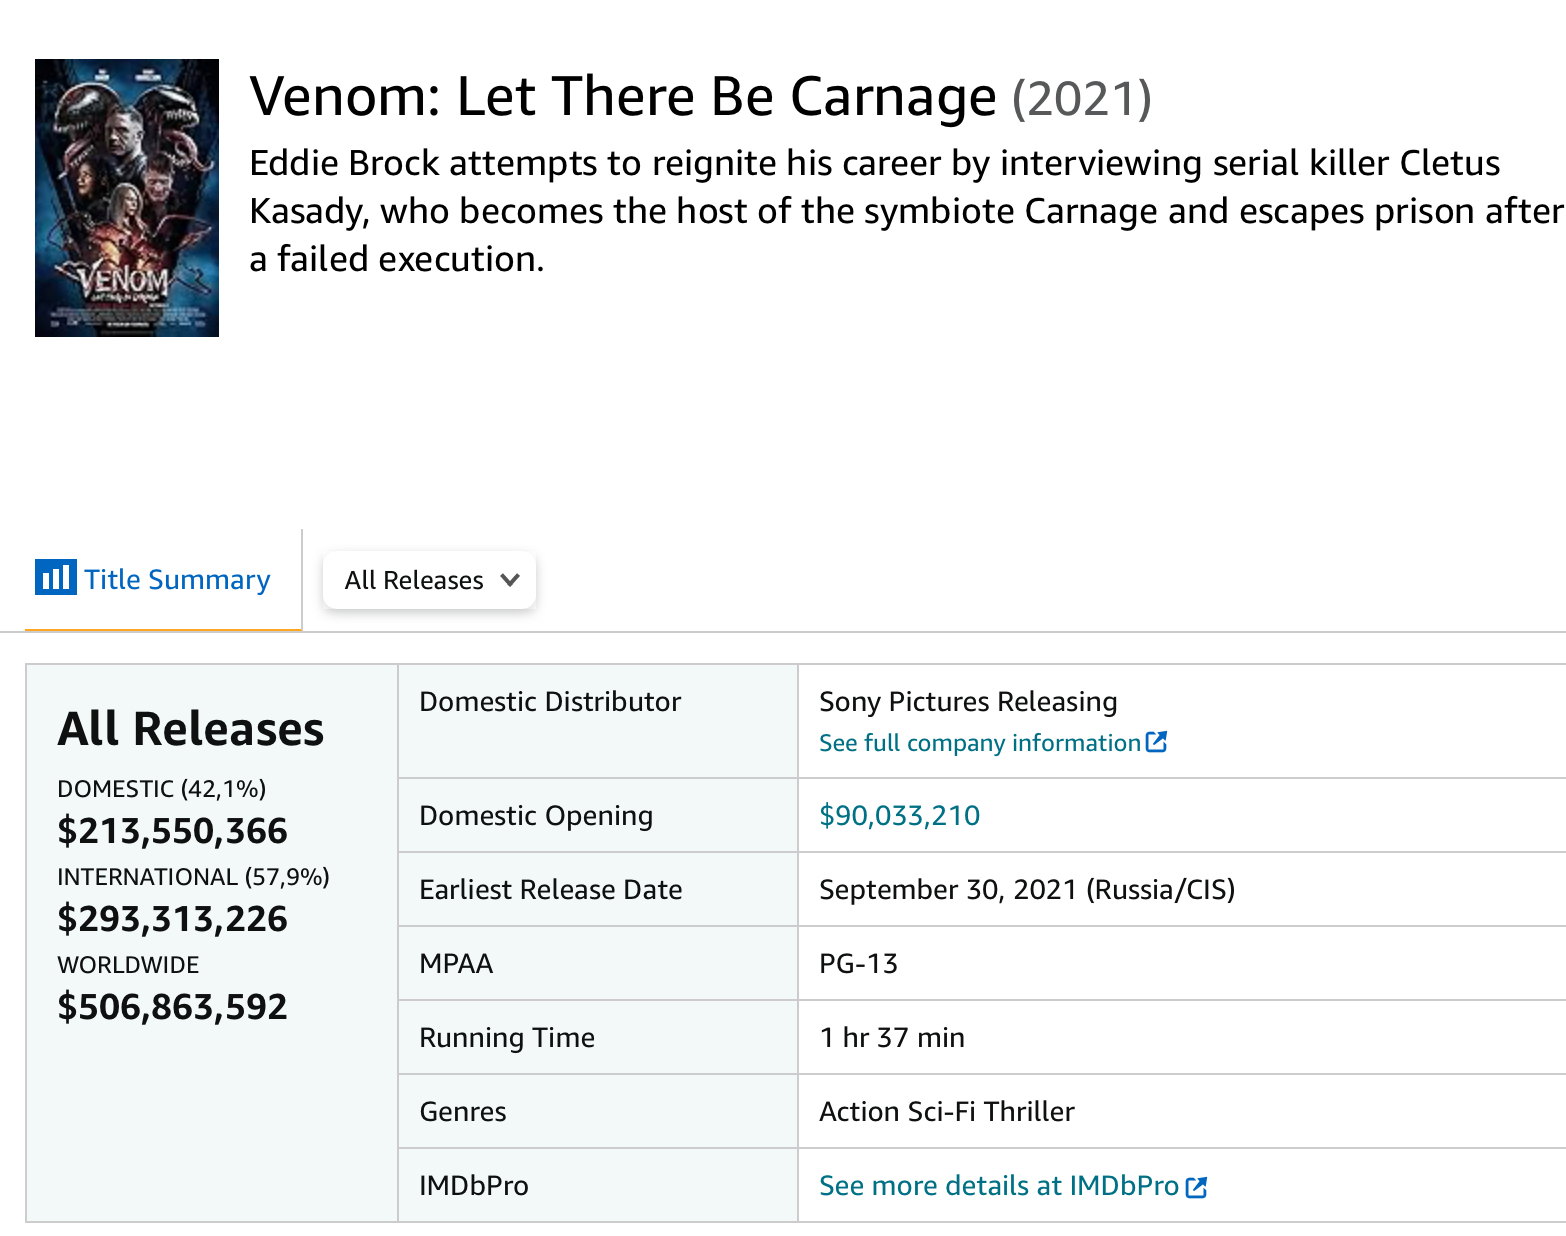Click the September 30, 2021 release date value
Viewport: 1566px width, 1236px height.
pos(1027,890)
